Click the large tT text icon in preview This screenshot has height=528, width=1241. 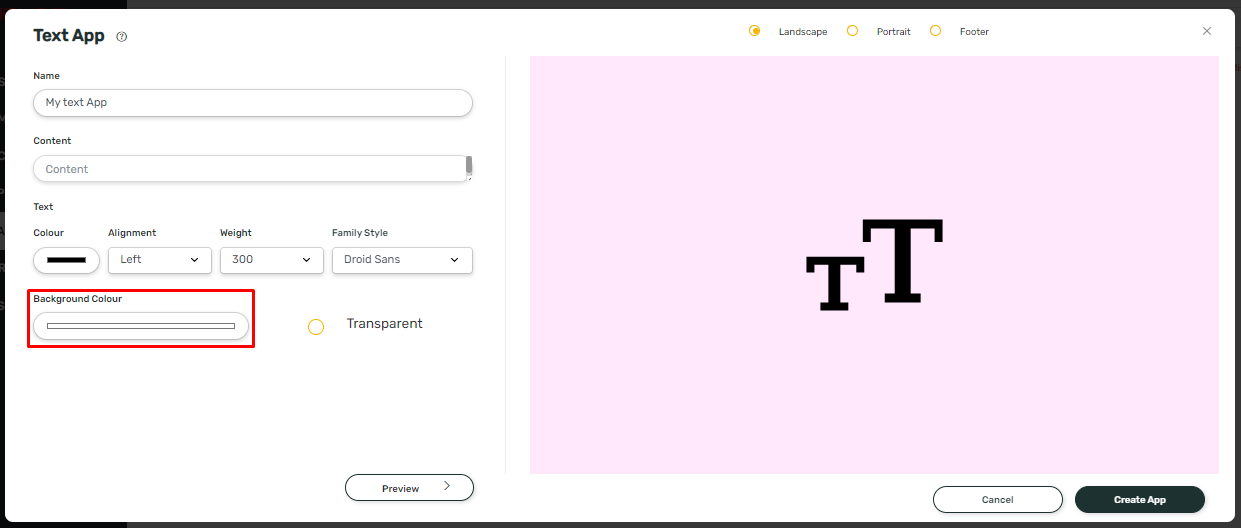(x=875, y=263)
